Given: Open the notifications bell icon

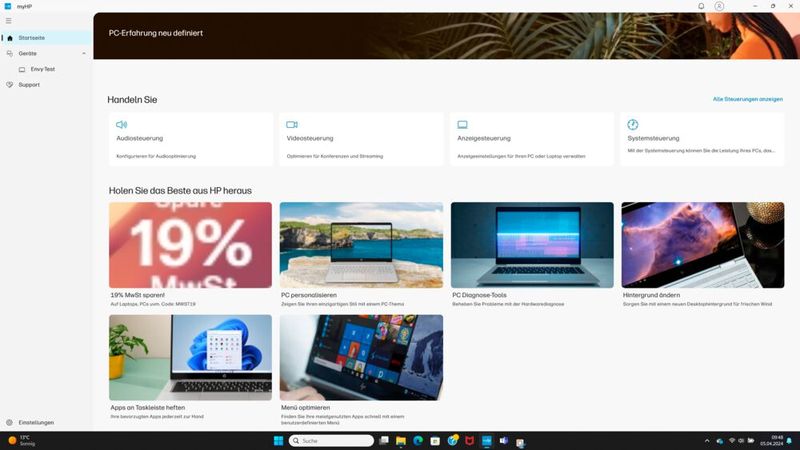Looking at the screenshot, I should [701, 6].
